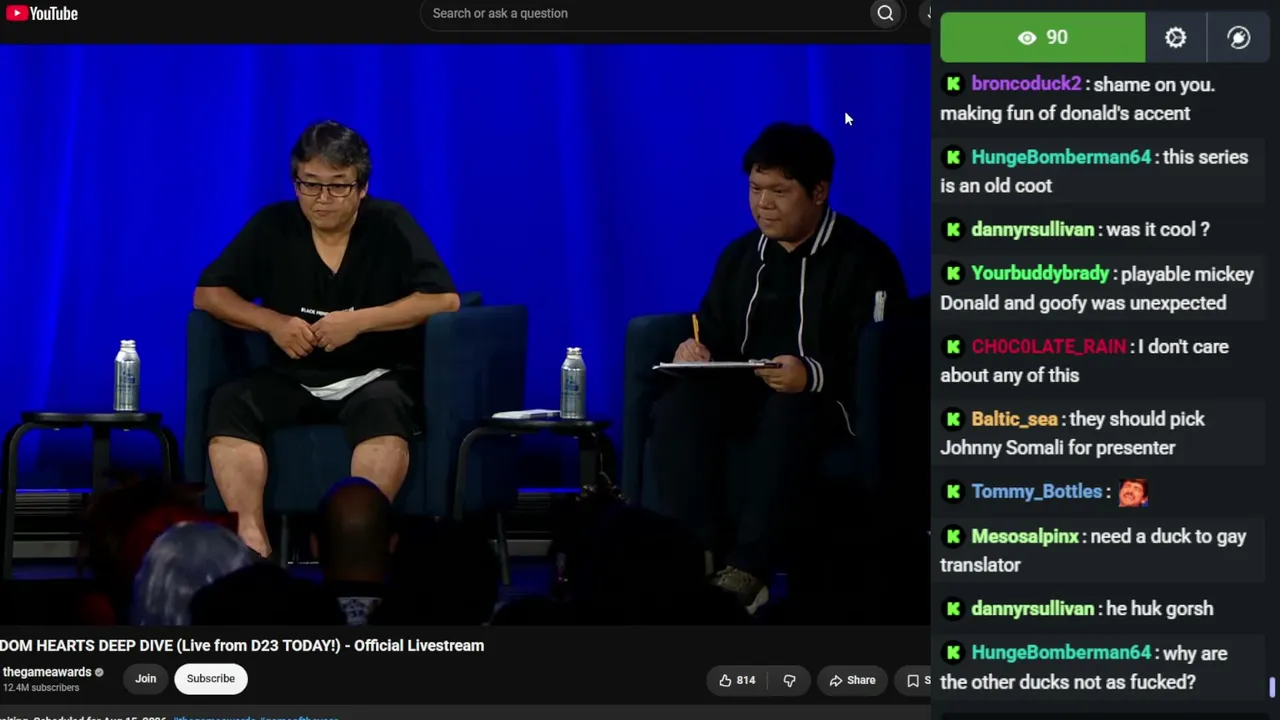Click the verified badge beside thegameawards
Screen dimensions: 1280x720
tap(99, 672)
